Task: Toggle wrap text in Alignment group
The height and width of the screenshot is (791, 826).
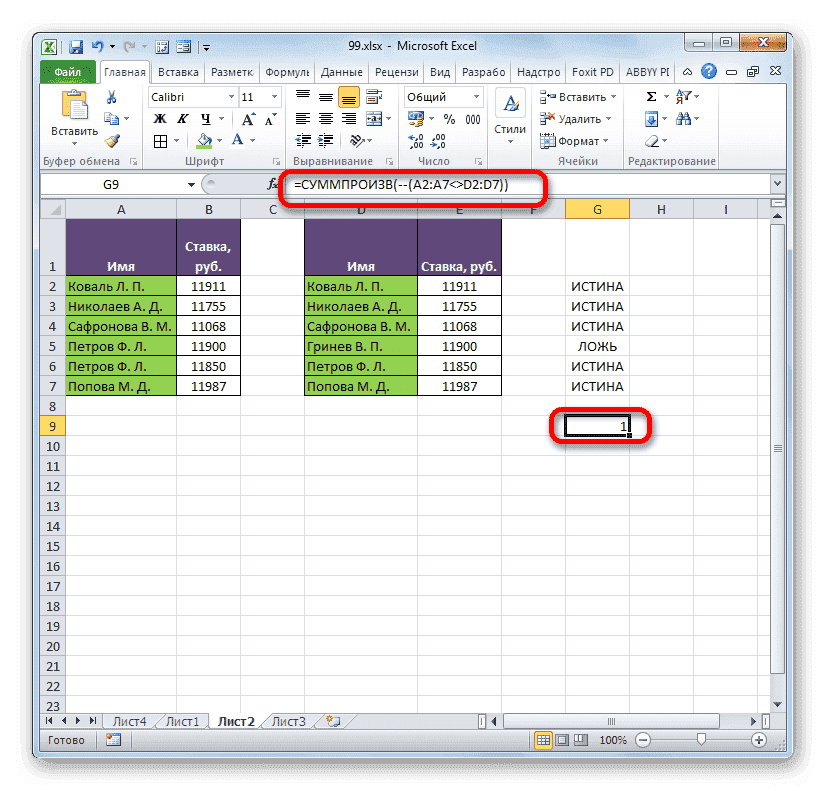Action: pos(374,94)
